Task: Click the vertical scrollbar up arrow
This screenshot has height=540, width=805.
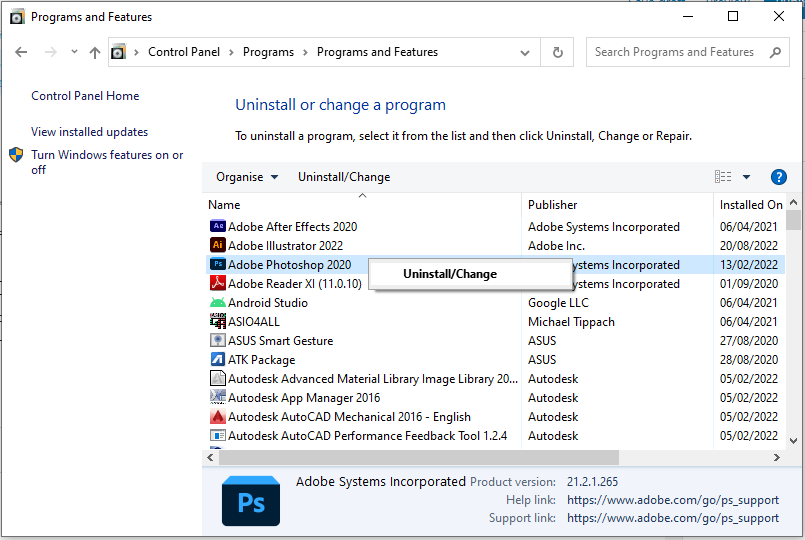Action: click(793, 203)
